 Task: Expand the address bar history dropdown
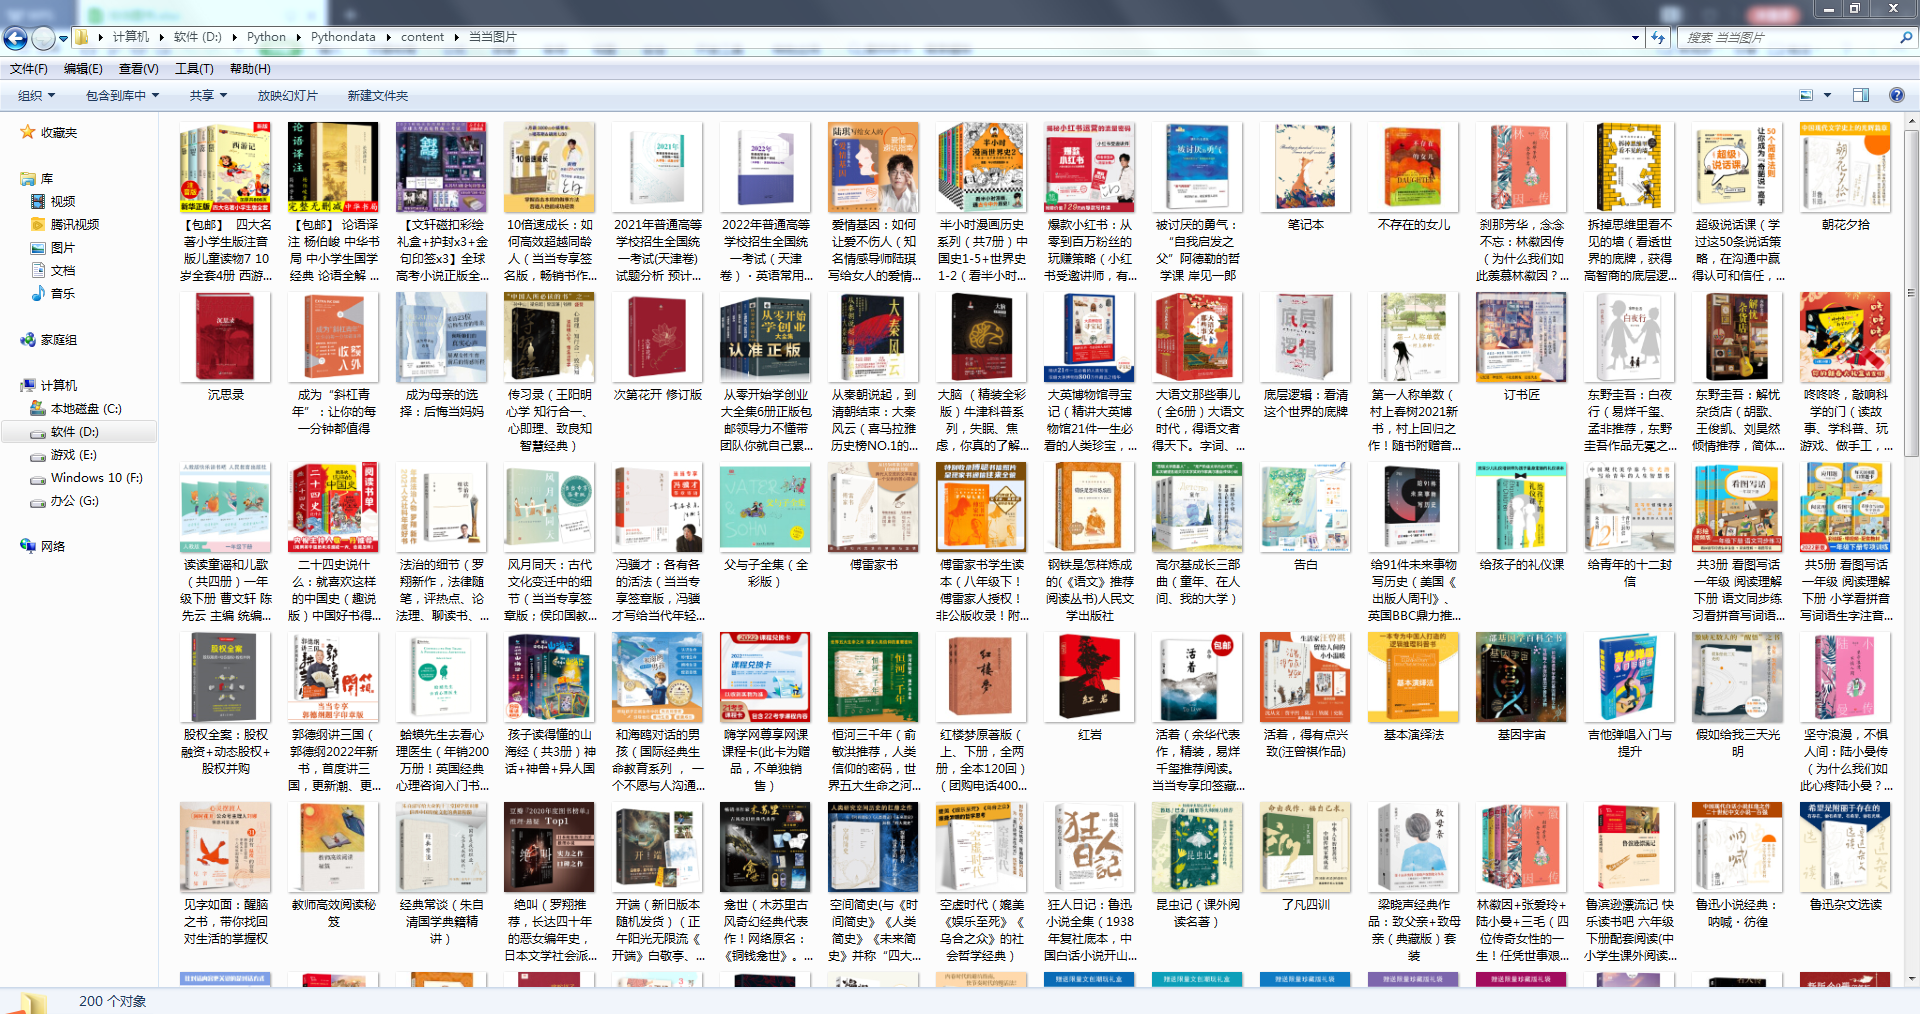pyautogui.click(x=1635, y=37)
